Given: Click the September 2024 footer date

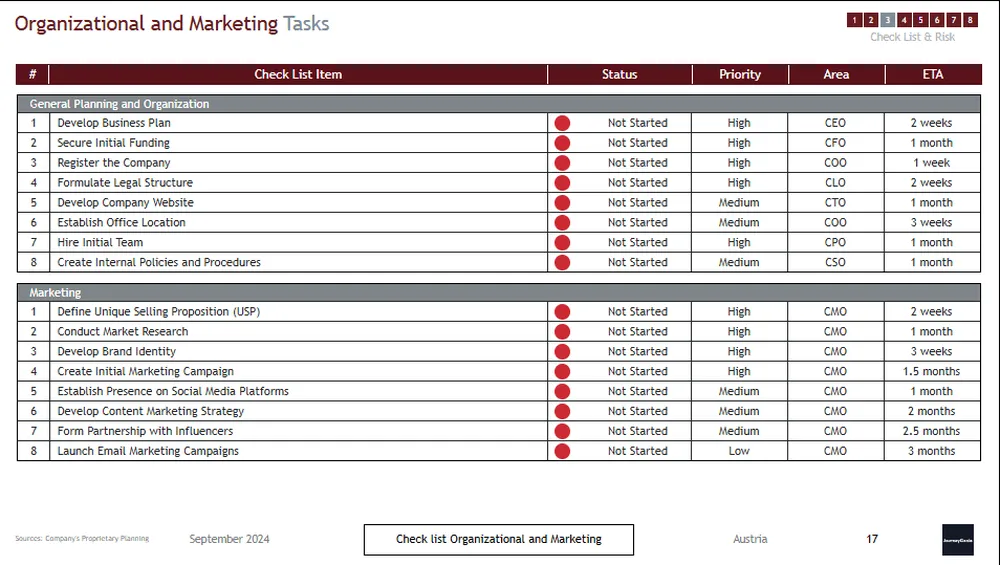Looking at the screenshot, I should pyautogui.click(x=230, y=539).
